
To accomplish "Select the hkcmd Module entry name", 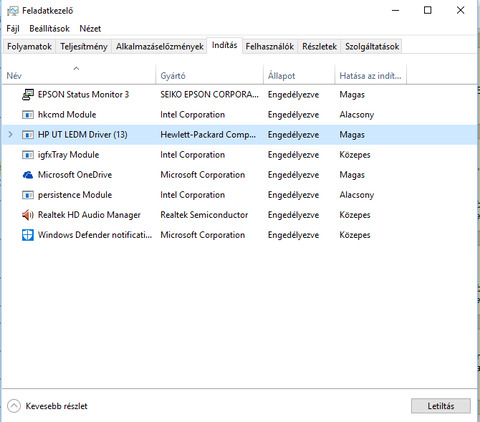I will (67, 115).
